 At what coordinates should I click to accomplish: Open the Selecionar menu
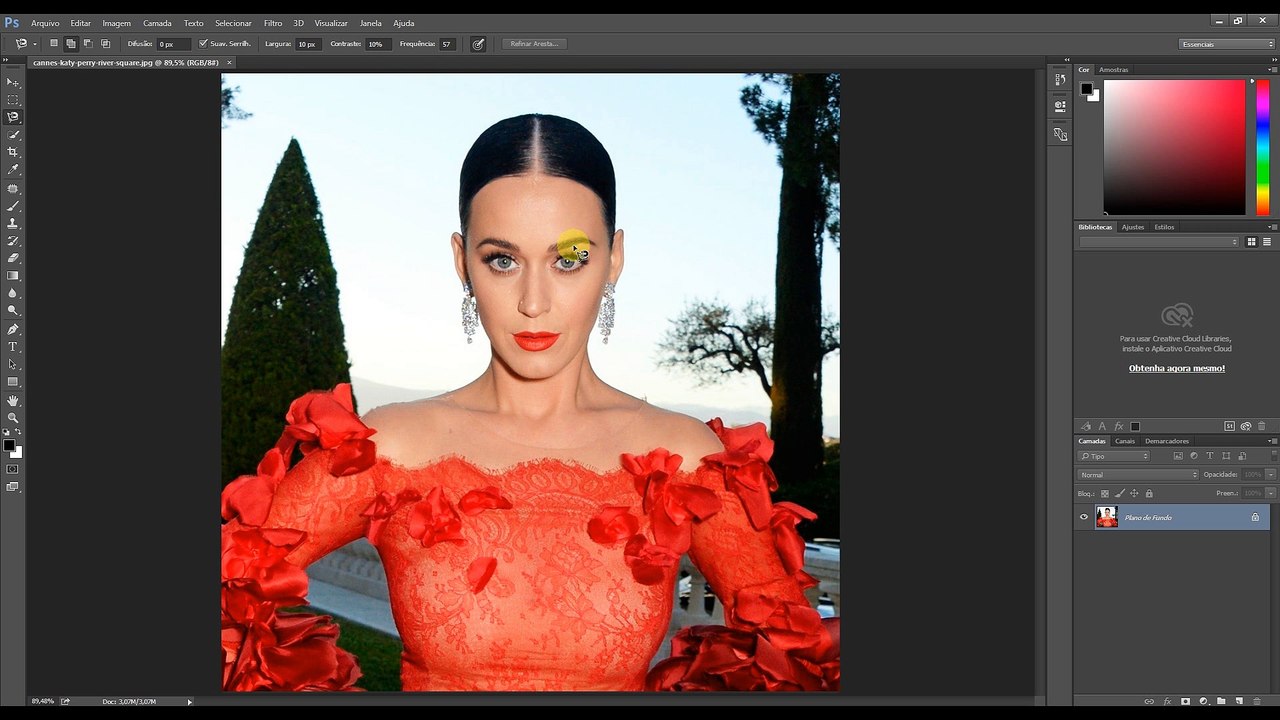233,23
